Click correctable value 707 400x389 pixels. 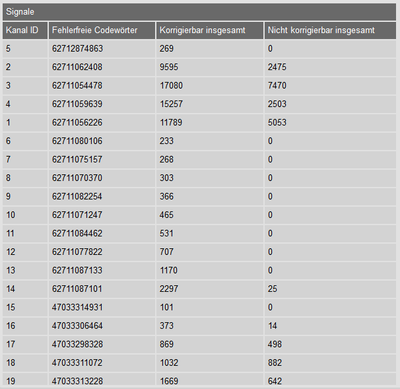(x=166, y=252)
